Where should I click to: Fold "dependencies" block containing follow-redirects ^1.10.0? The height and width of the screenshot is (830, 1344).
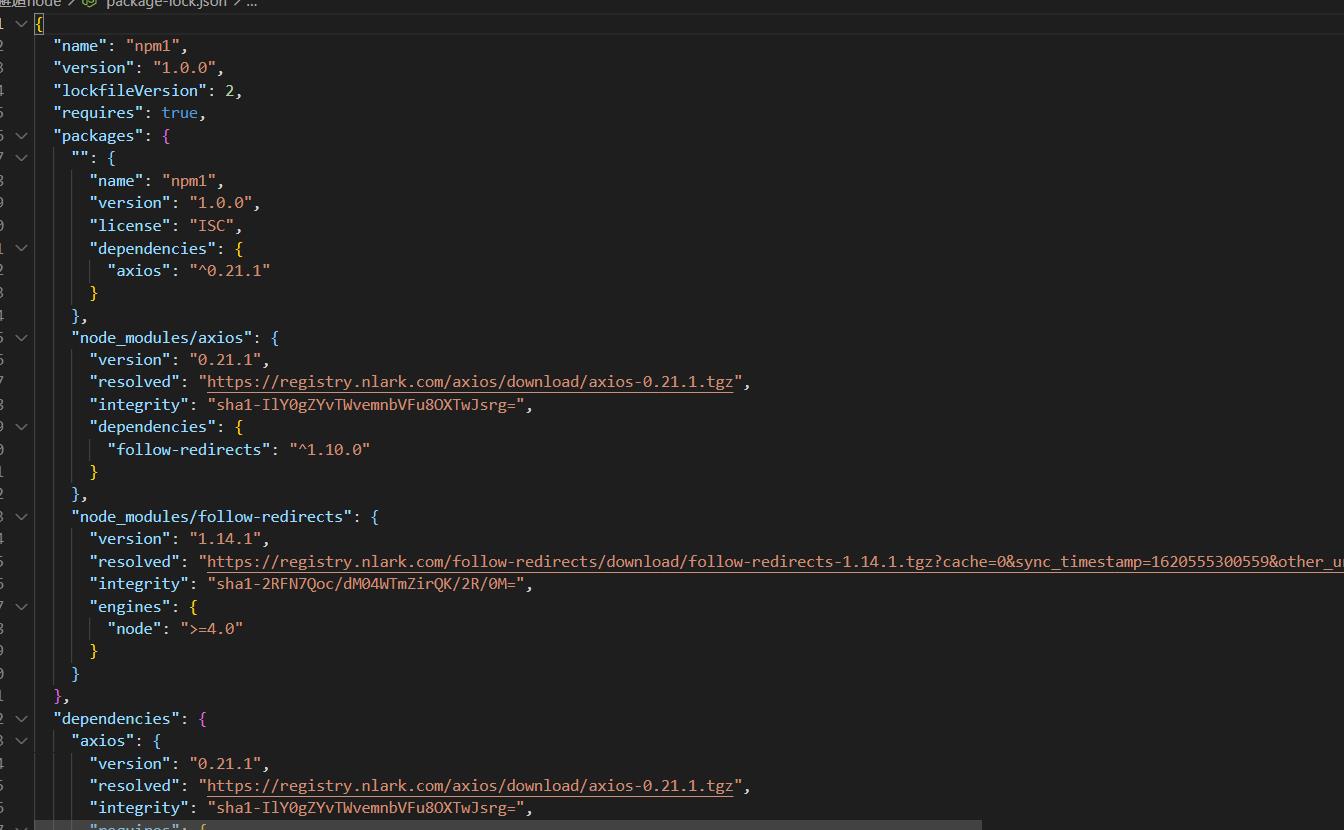(x=21, y=426)
